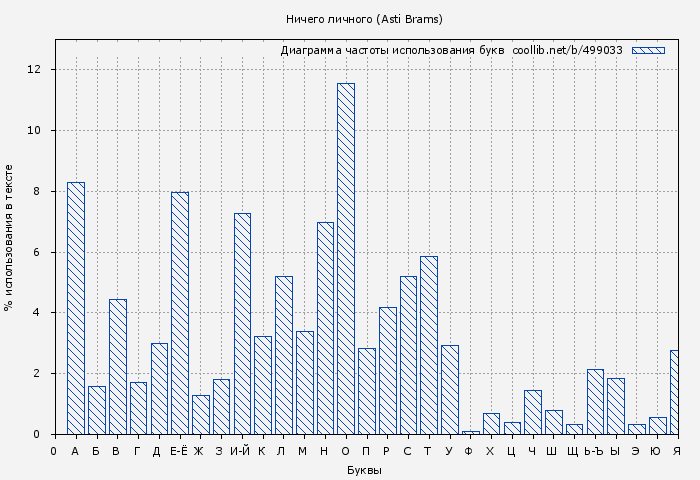The height and width of the screenshot is (480, 700).
Task: Click the tallest bar for letter О
Action: pyautogui.click(x=345, y=258)
